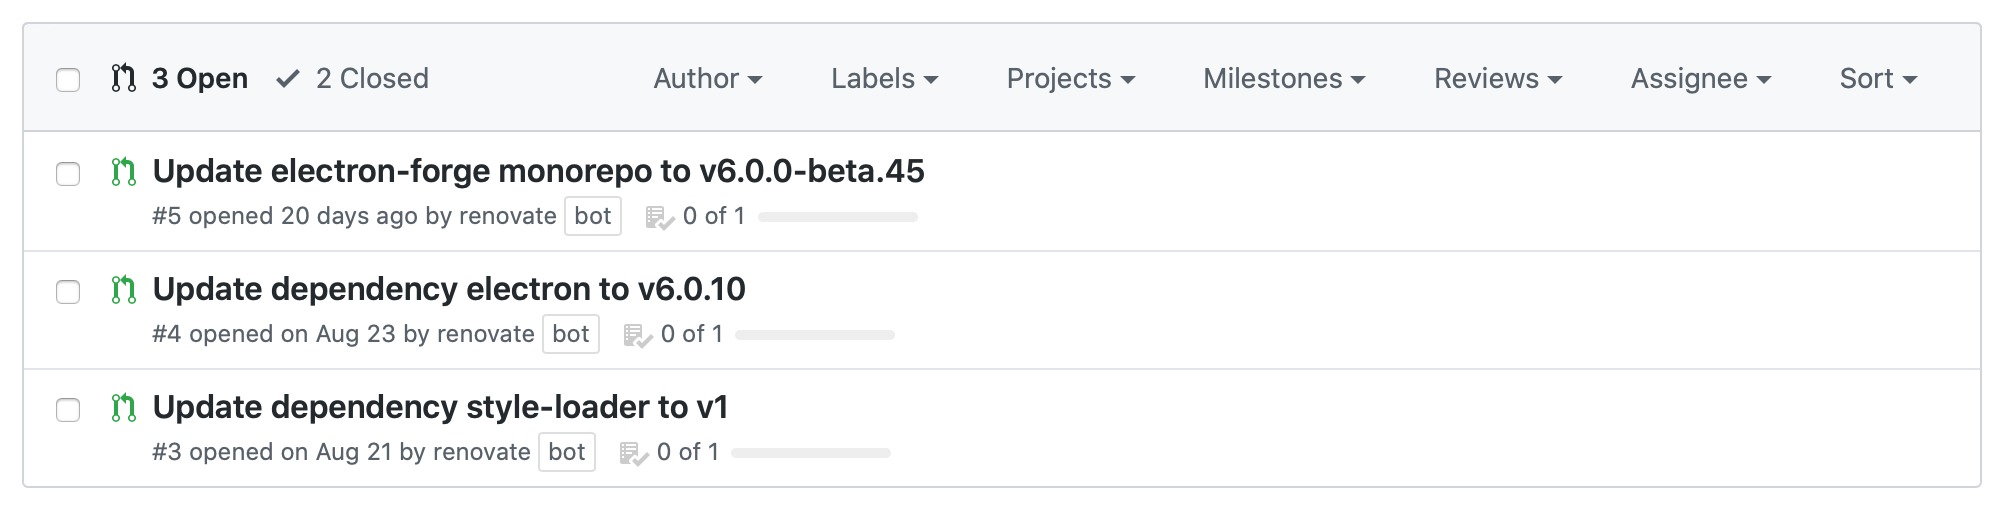Click the task checklist icon on PR #5
This screenshot has width=2000, height=508.
[x=660, y=217]
